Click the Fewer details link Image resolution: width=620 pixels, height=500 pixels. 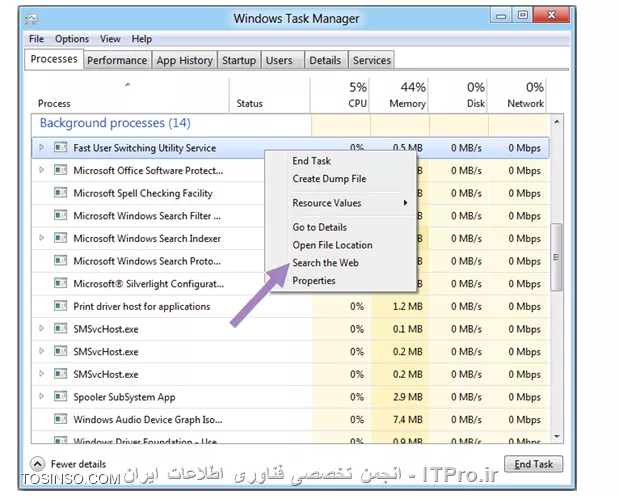pyautogui.click(x=78, y=464)
